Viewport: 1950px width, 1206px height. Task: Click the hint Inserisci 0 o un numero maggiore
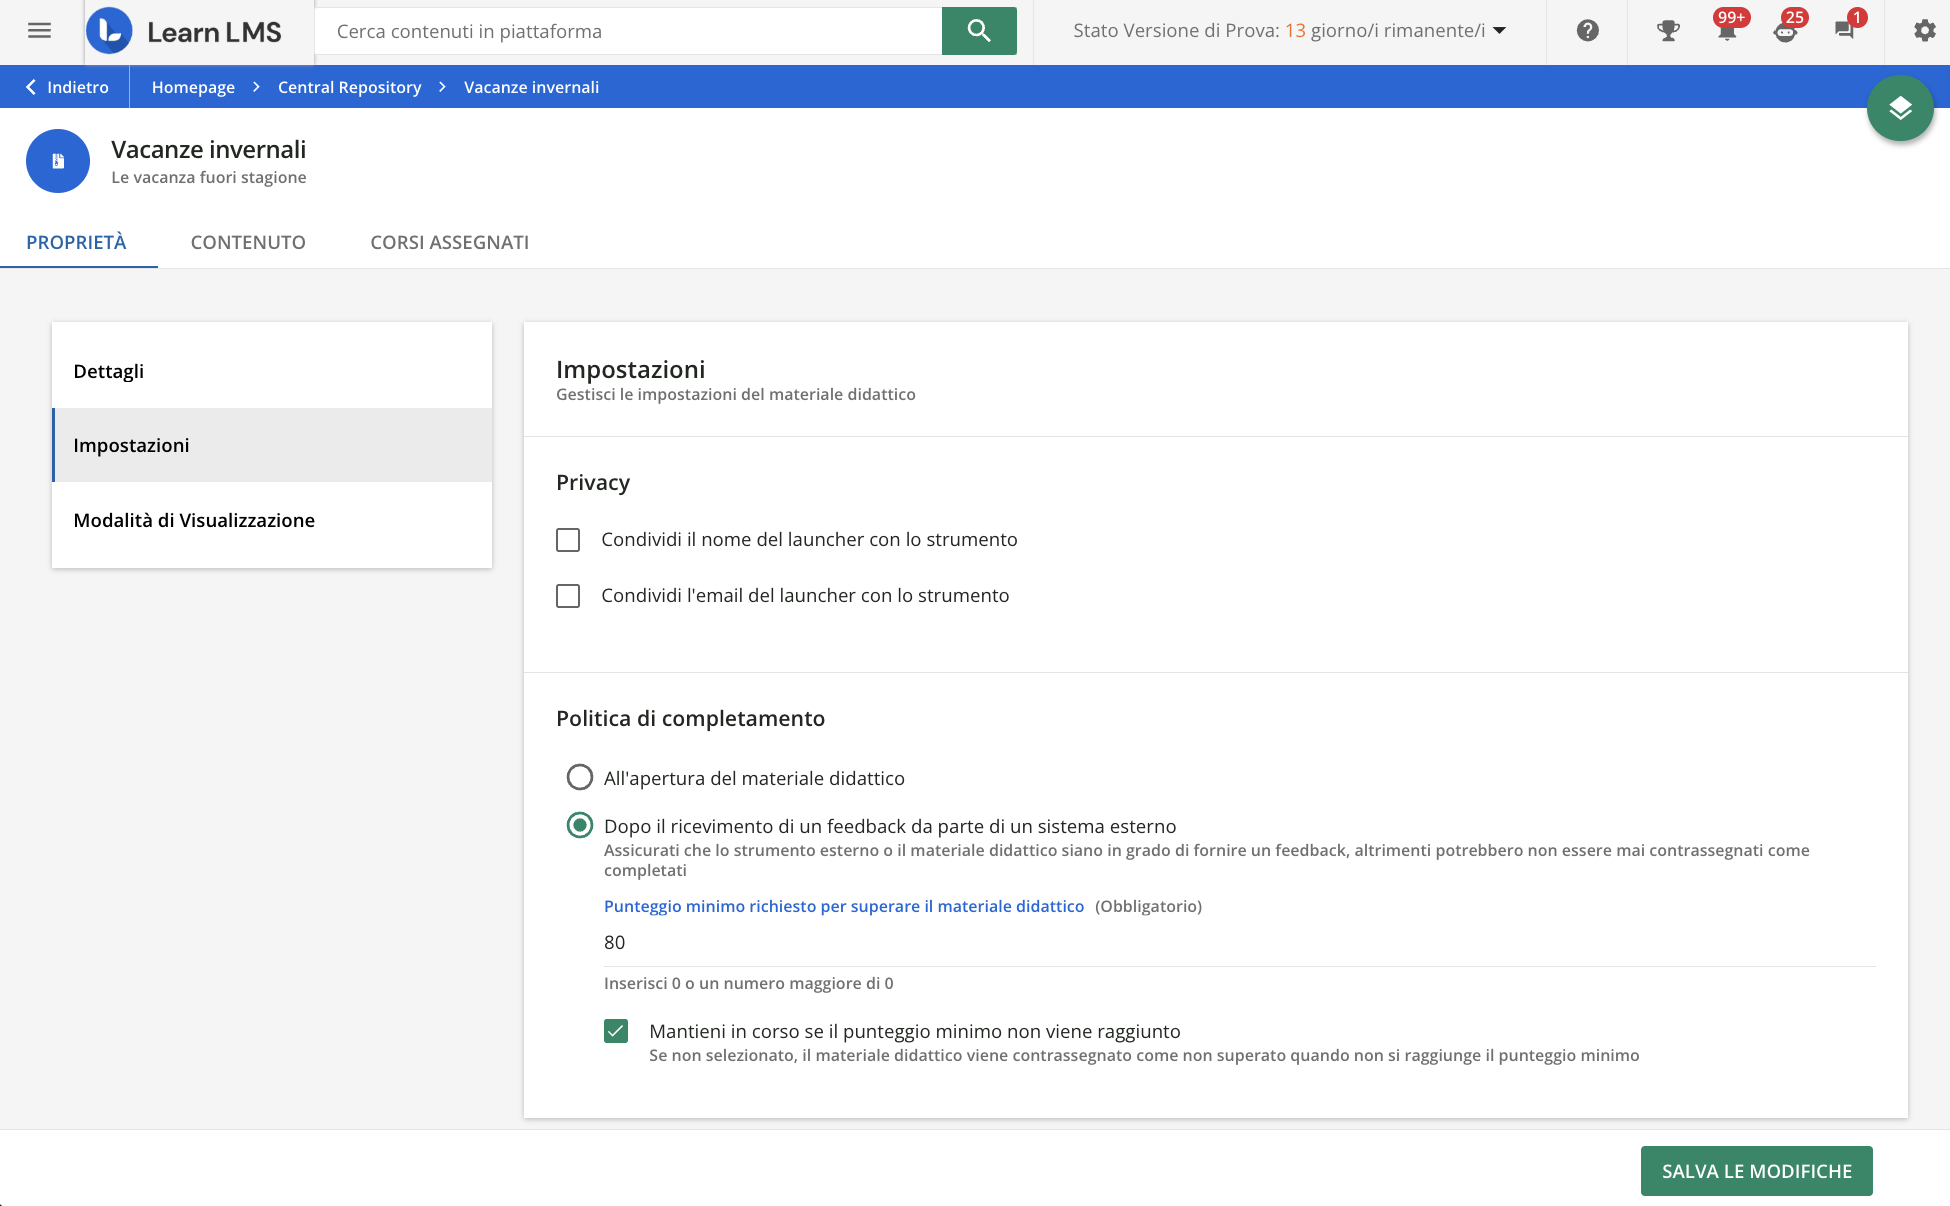749,983
